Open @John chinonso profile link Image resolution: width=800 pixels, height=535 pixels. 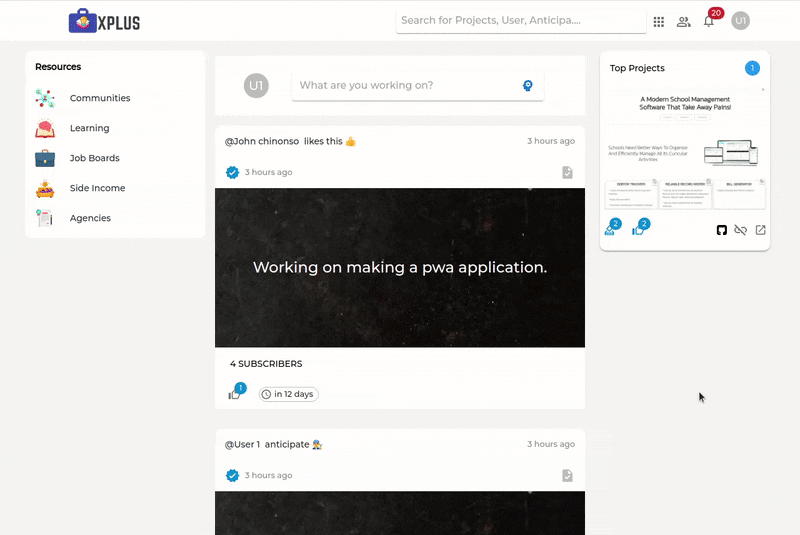[262, 141]
